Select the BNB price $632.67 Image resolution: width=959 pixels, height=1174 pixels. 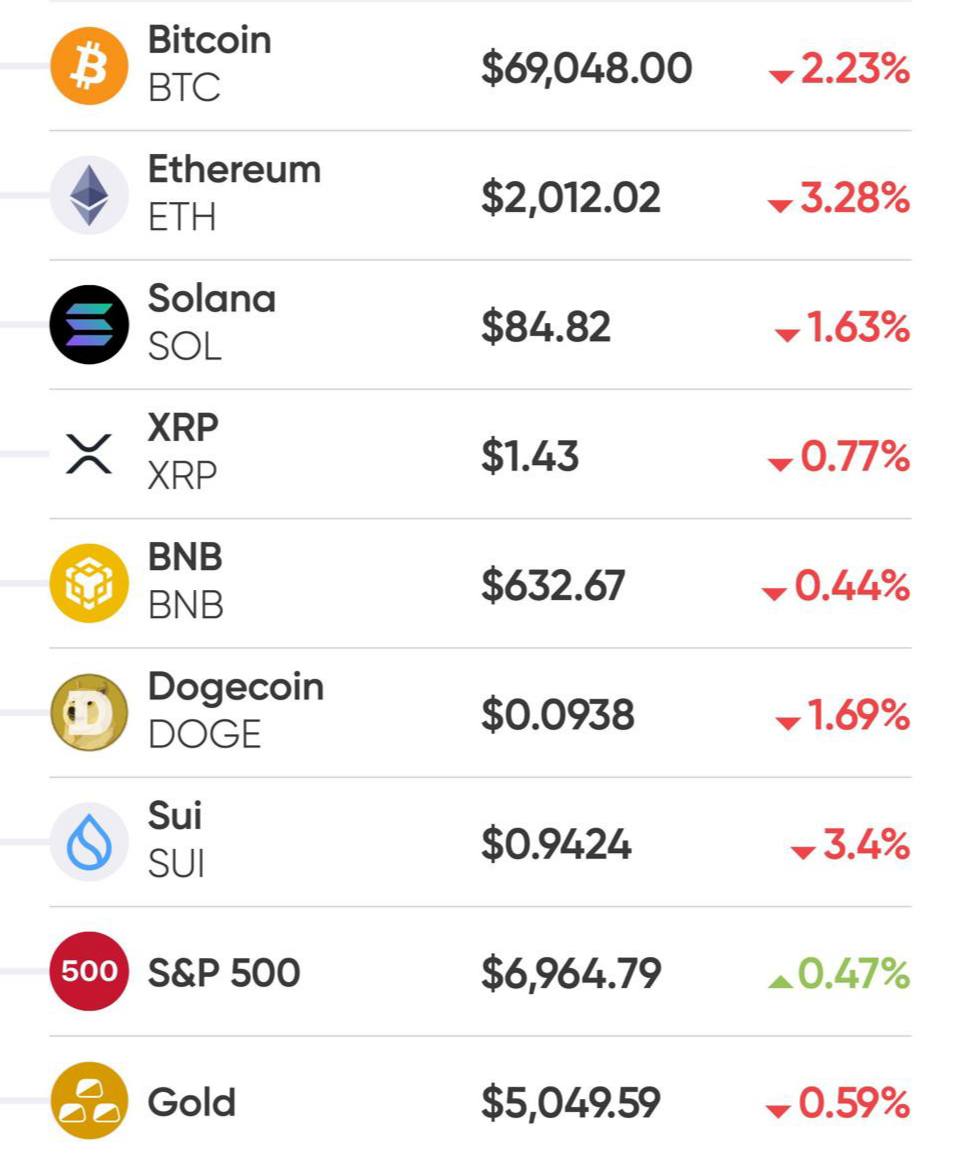click(x=553, y=585)
